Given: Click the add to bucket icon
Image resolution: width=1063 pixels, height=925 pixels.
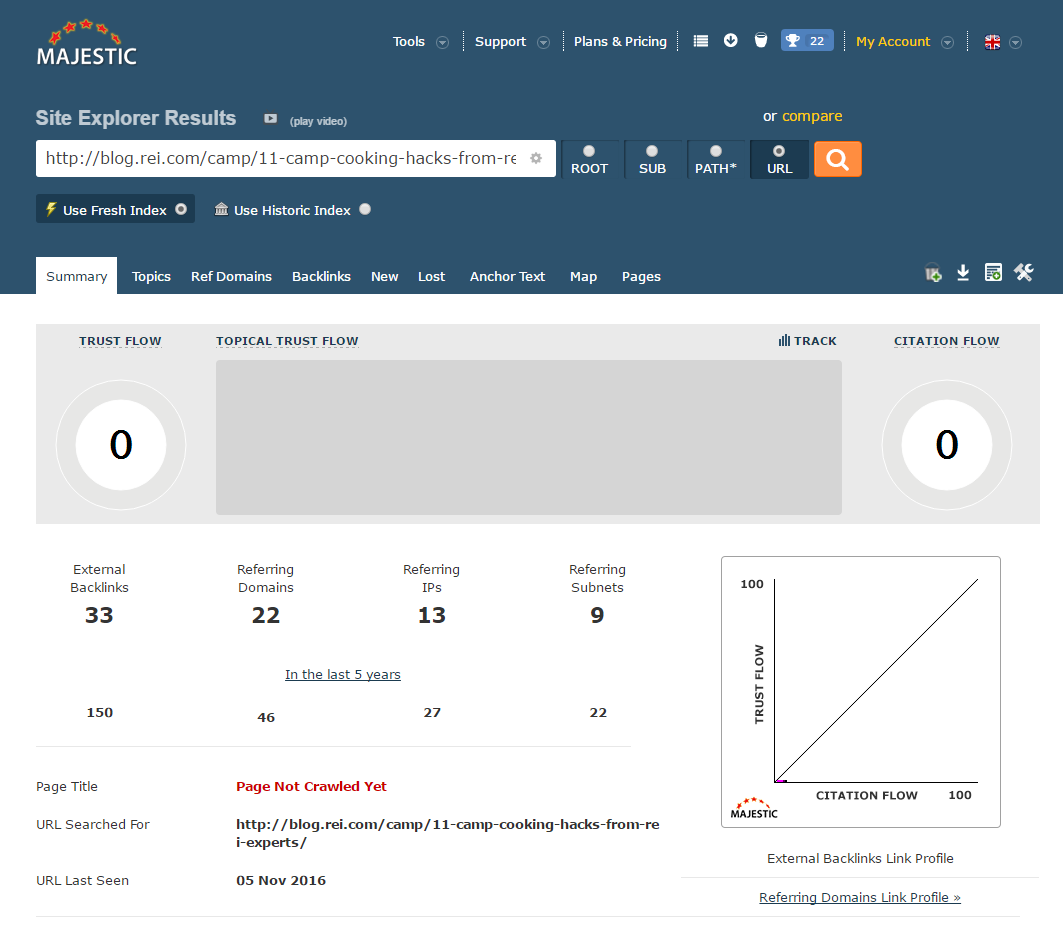Looking at the screenshot, I should click(933, 273).
